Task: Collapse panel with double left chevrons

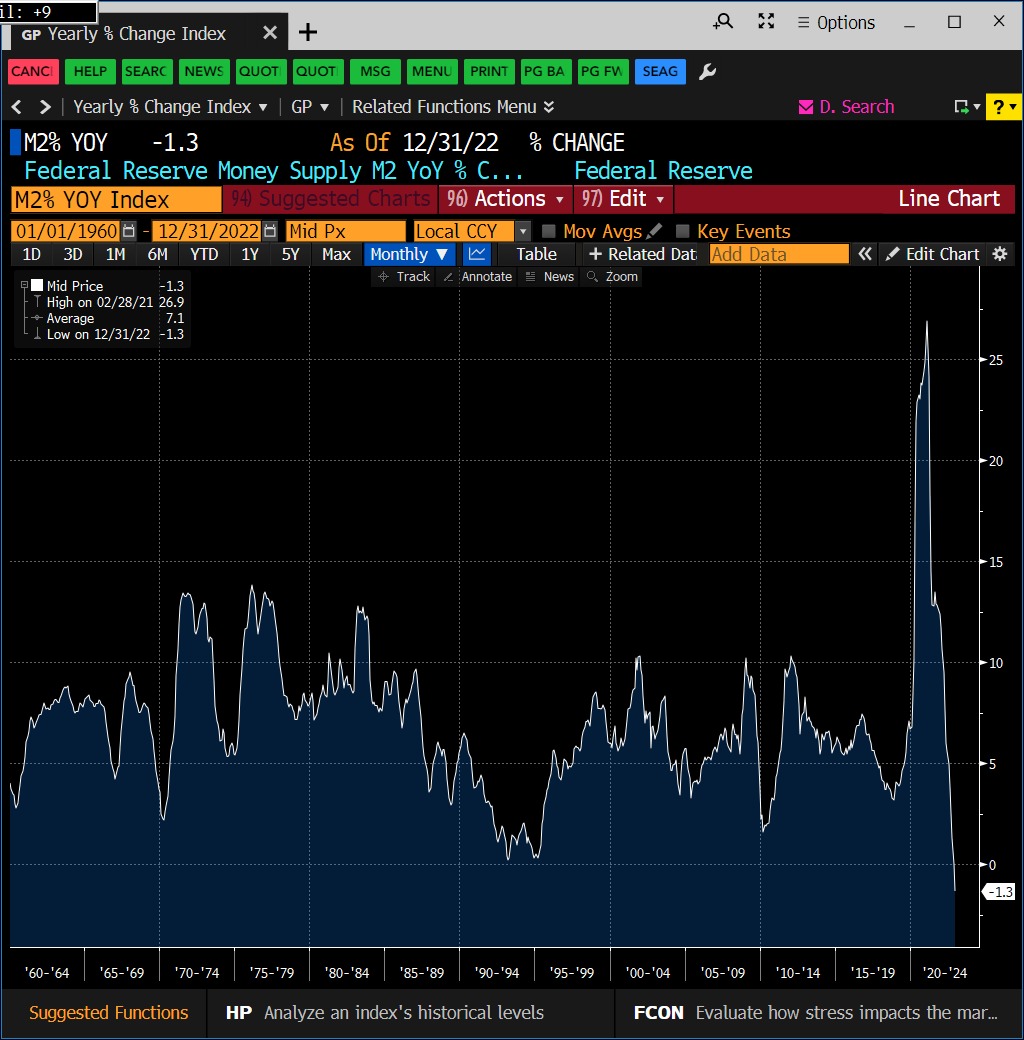Action: click(865, 254)
